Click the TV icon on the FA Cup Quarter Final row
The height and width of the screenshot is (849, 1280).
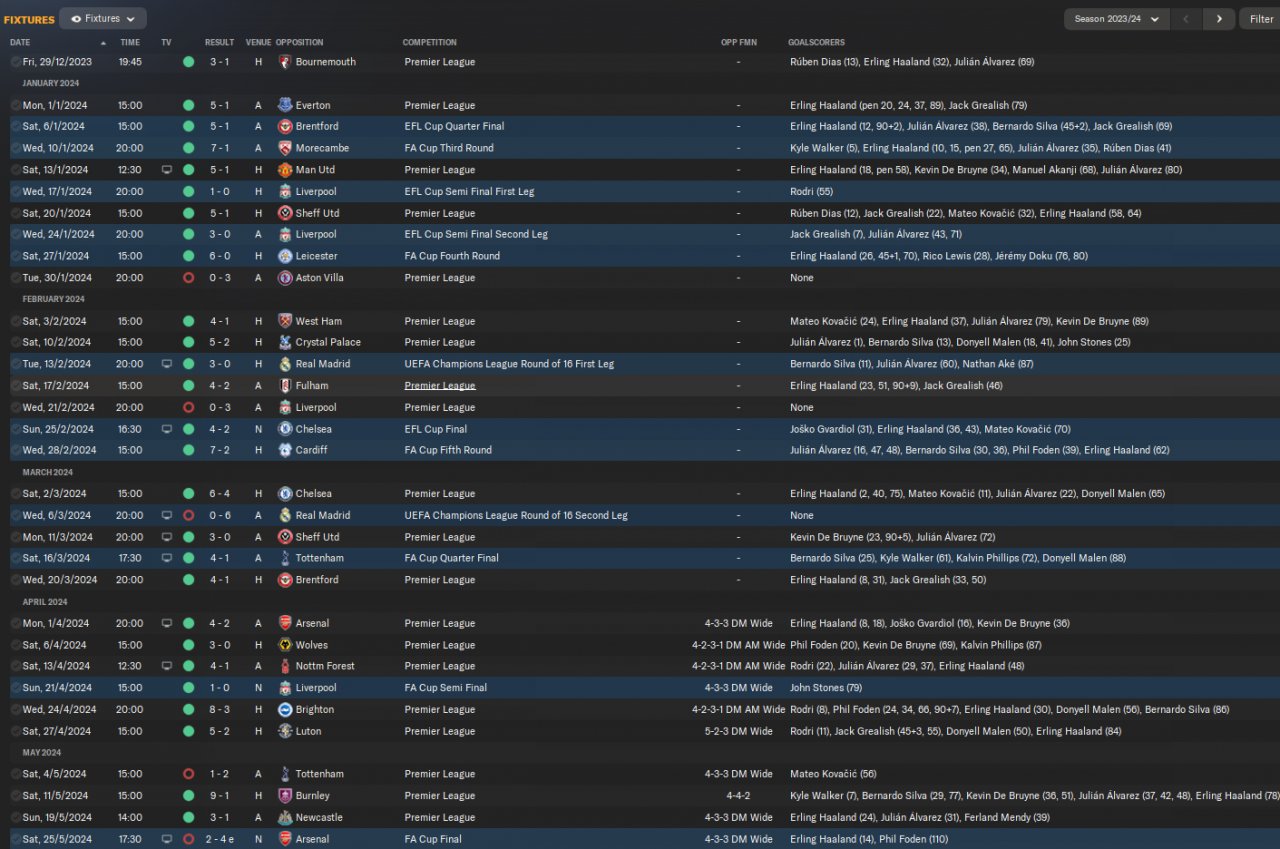point(166,558)
